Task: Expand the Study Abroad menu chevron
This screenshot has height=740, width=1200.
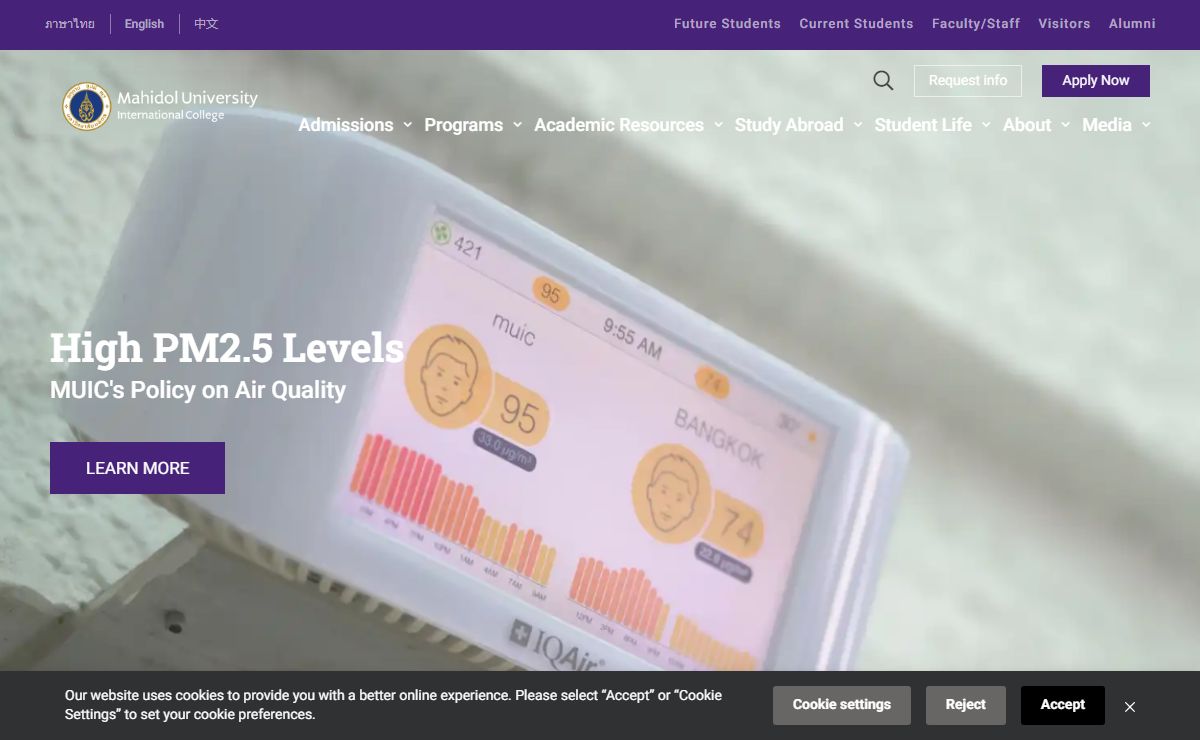Action: click(858, 125)
